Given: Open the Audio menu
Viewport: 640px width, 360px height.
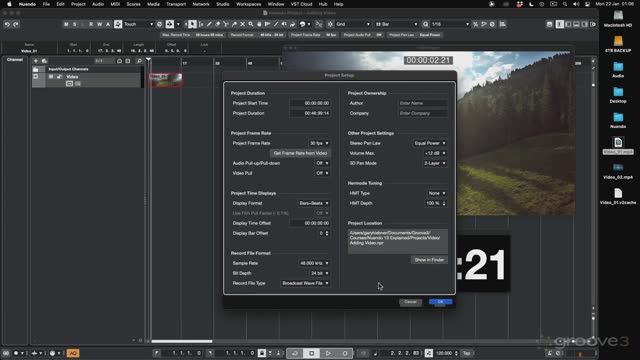Looking at the screenshot, I should click(98, 4).
